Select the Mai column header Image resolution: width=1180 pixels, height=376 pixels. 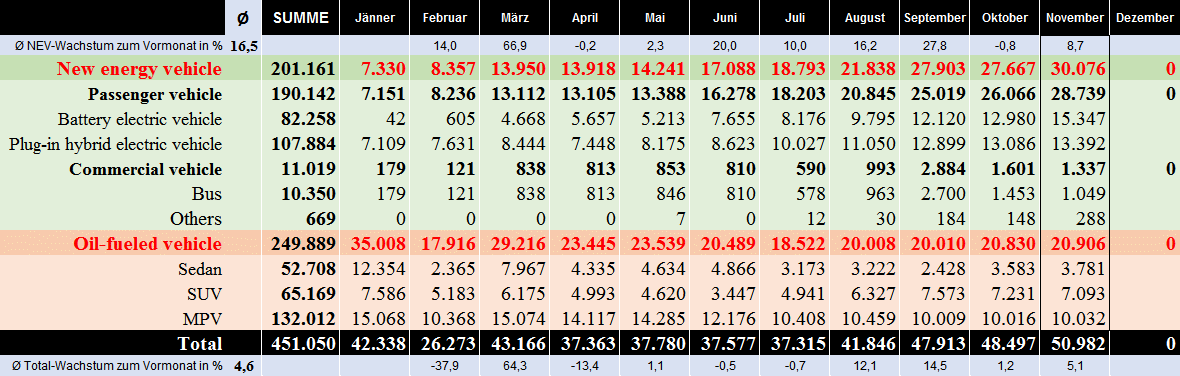click(x=654, y=17)
